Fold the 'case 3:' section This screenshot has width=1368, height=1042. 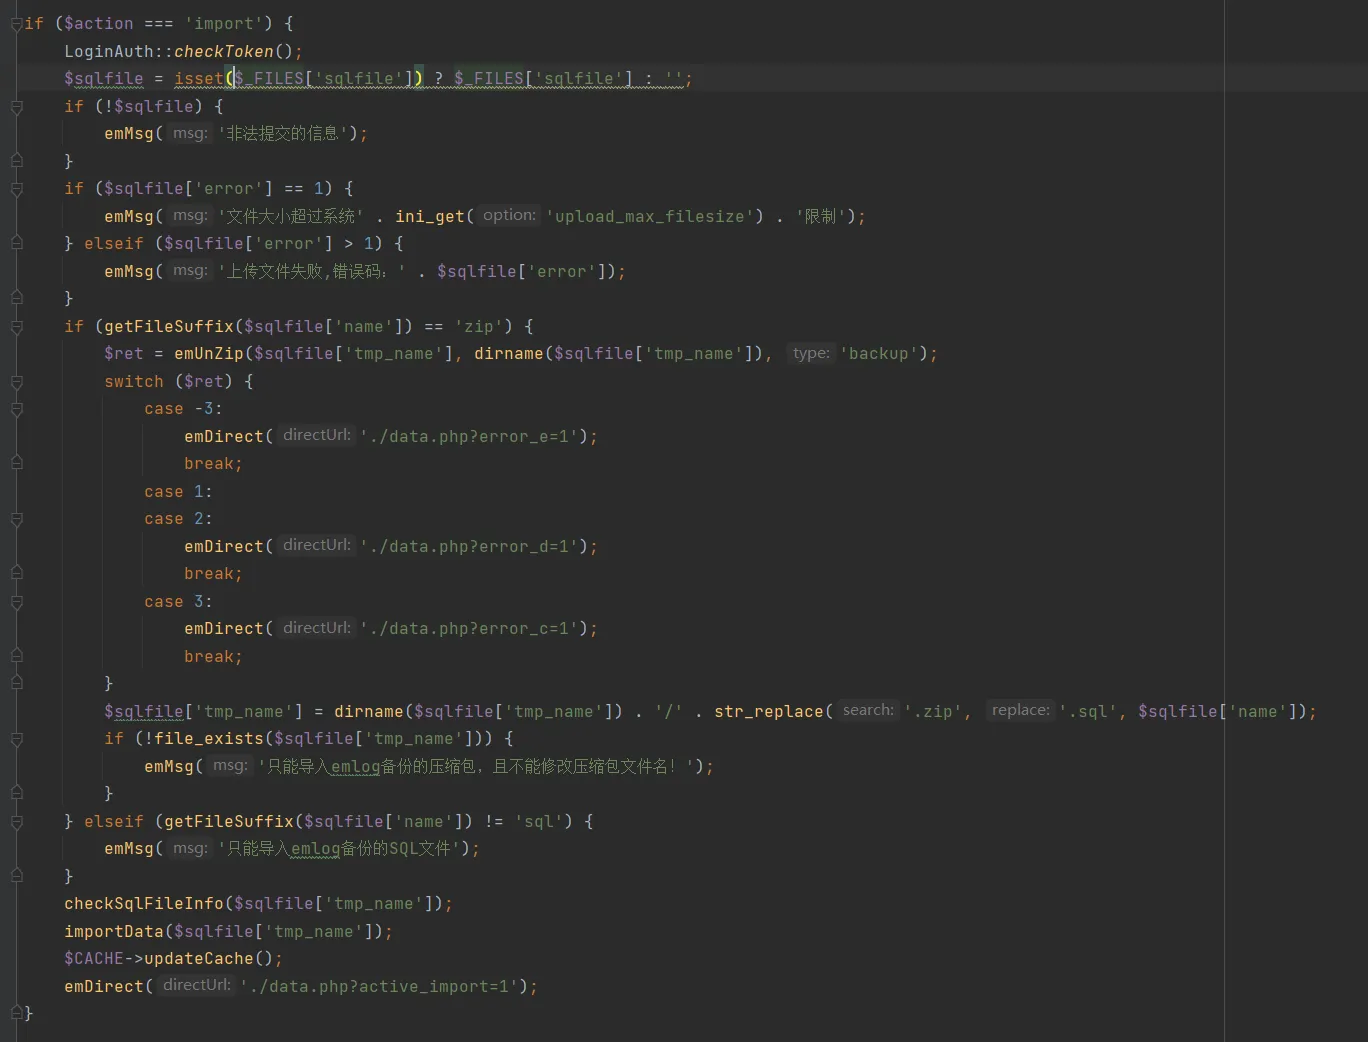click(x=16, y=602)
